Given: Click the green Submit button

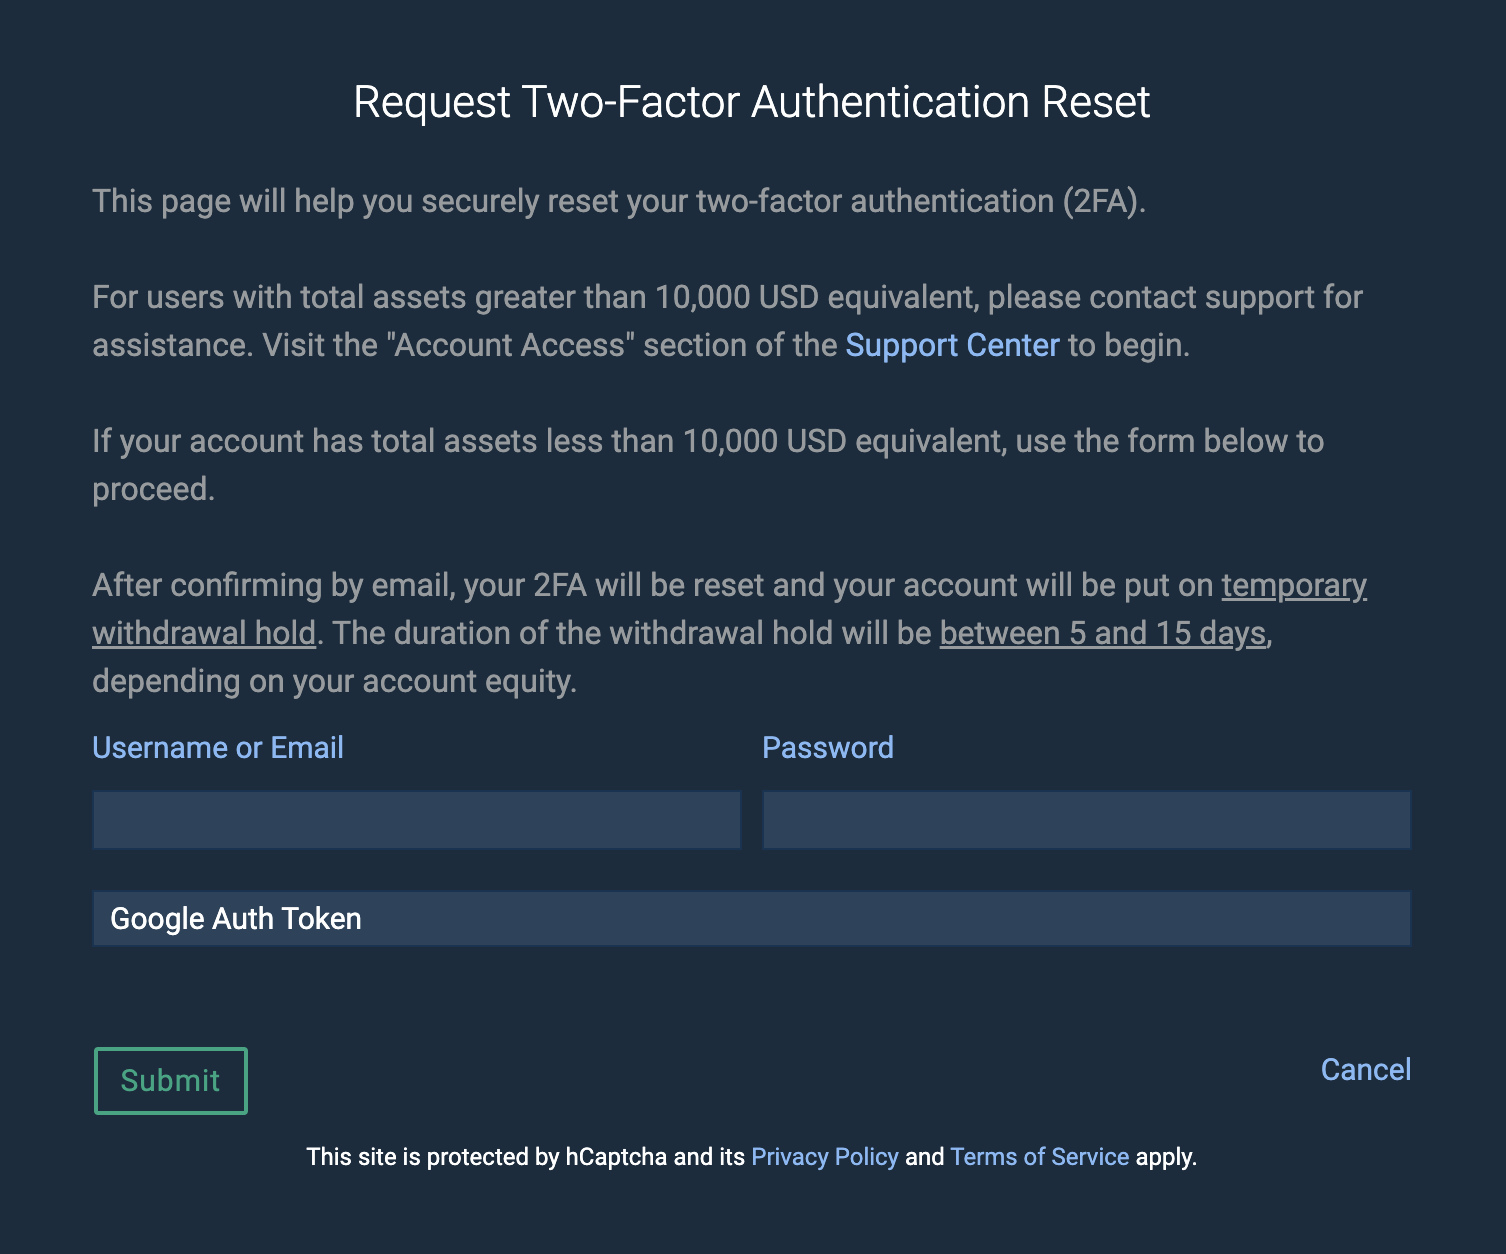Looking at the screenshot, I should point(171,1081).
